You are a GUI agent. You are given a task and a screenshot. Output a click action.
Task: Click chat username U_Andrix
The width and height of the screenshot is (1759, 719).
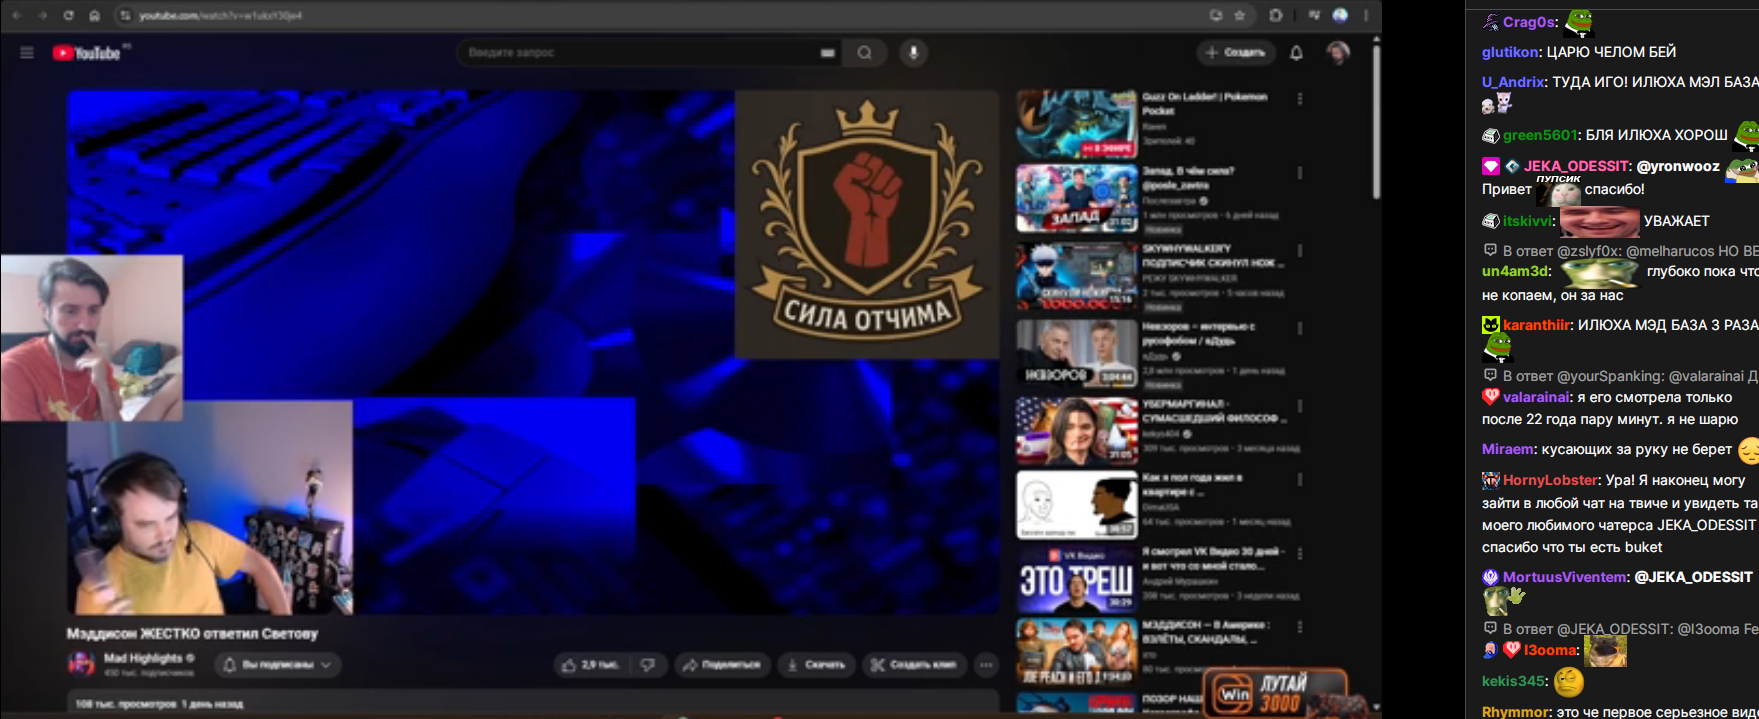pyautogui.click(x=1513, y=82)
